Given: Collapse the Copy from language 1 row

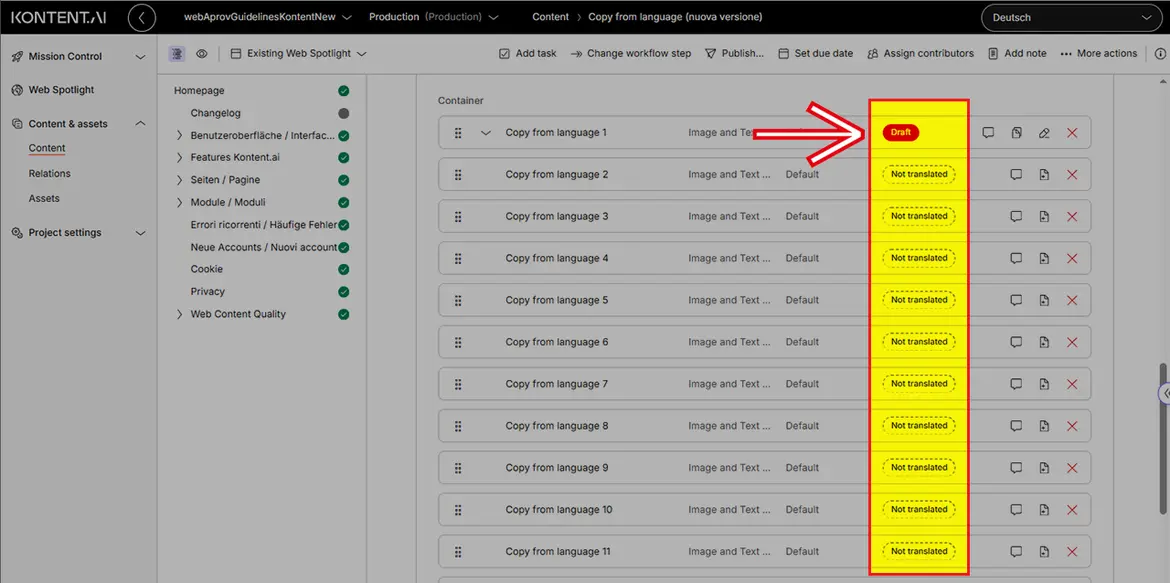Looking at the screenshot, I should pyautogui.click(x=486, y=133).
